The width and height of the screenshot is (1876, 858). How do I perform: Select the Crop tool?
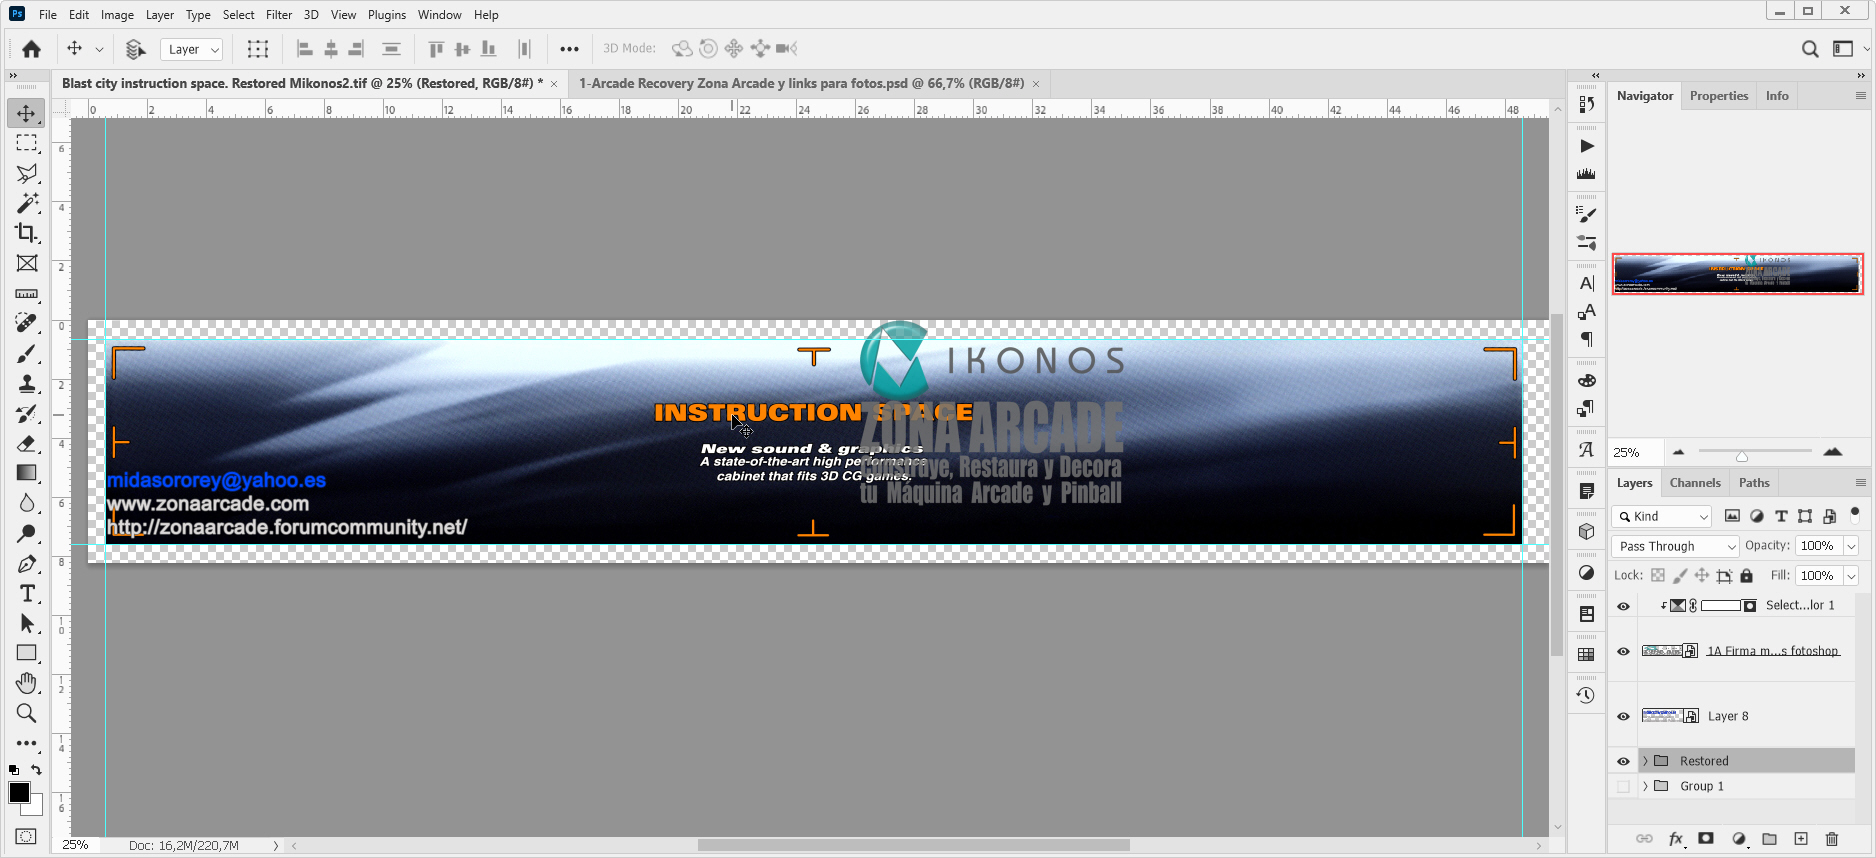tap(26, 233)
